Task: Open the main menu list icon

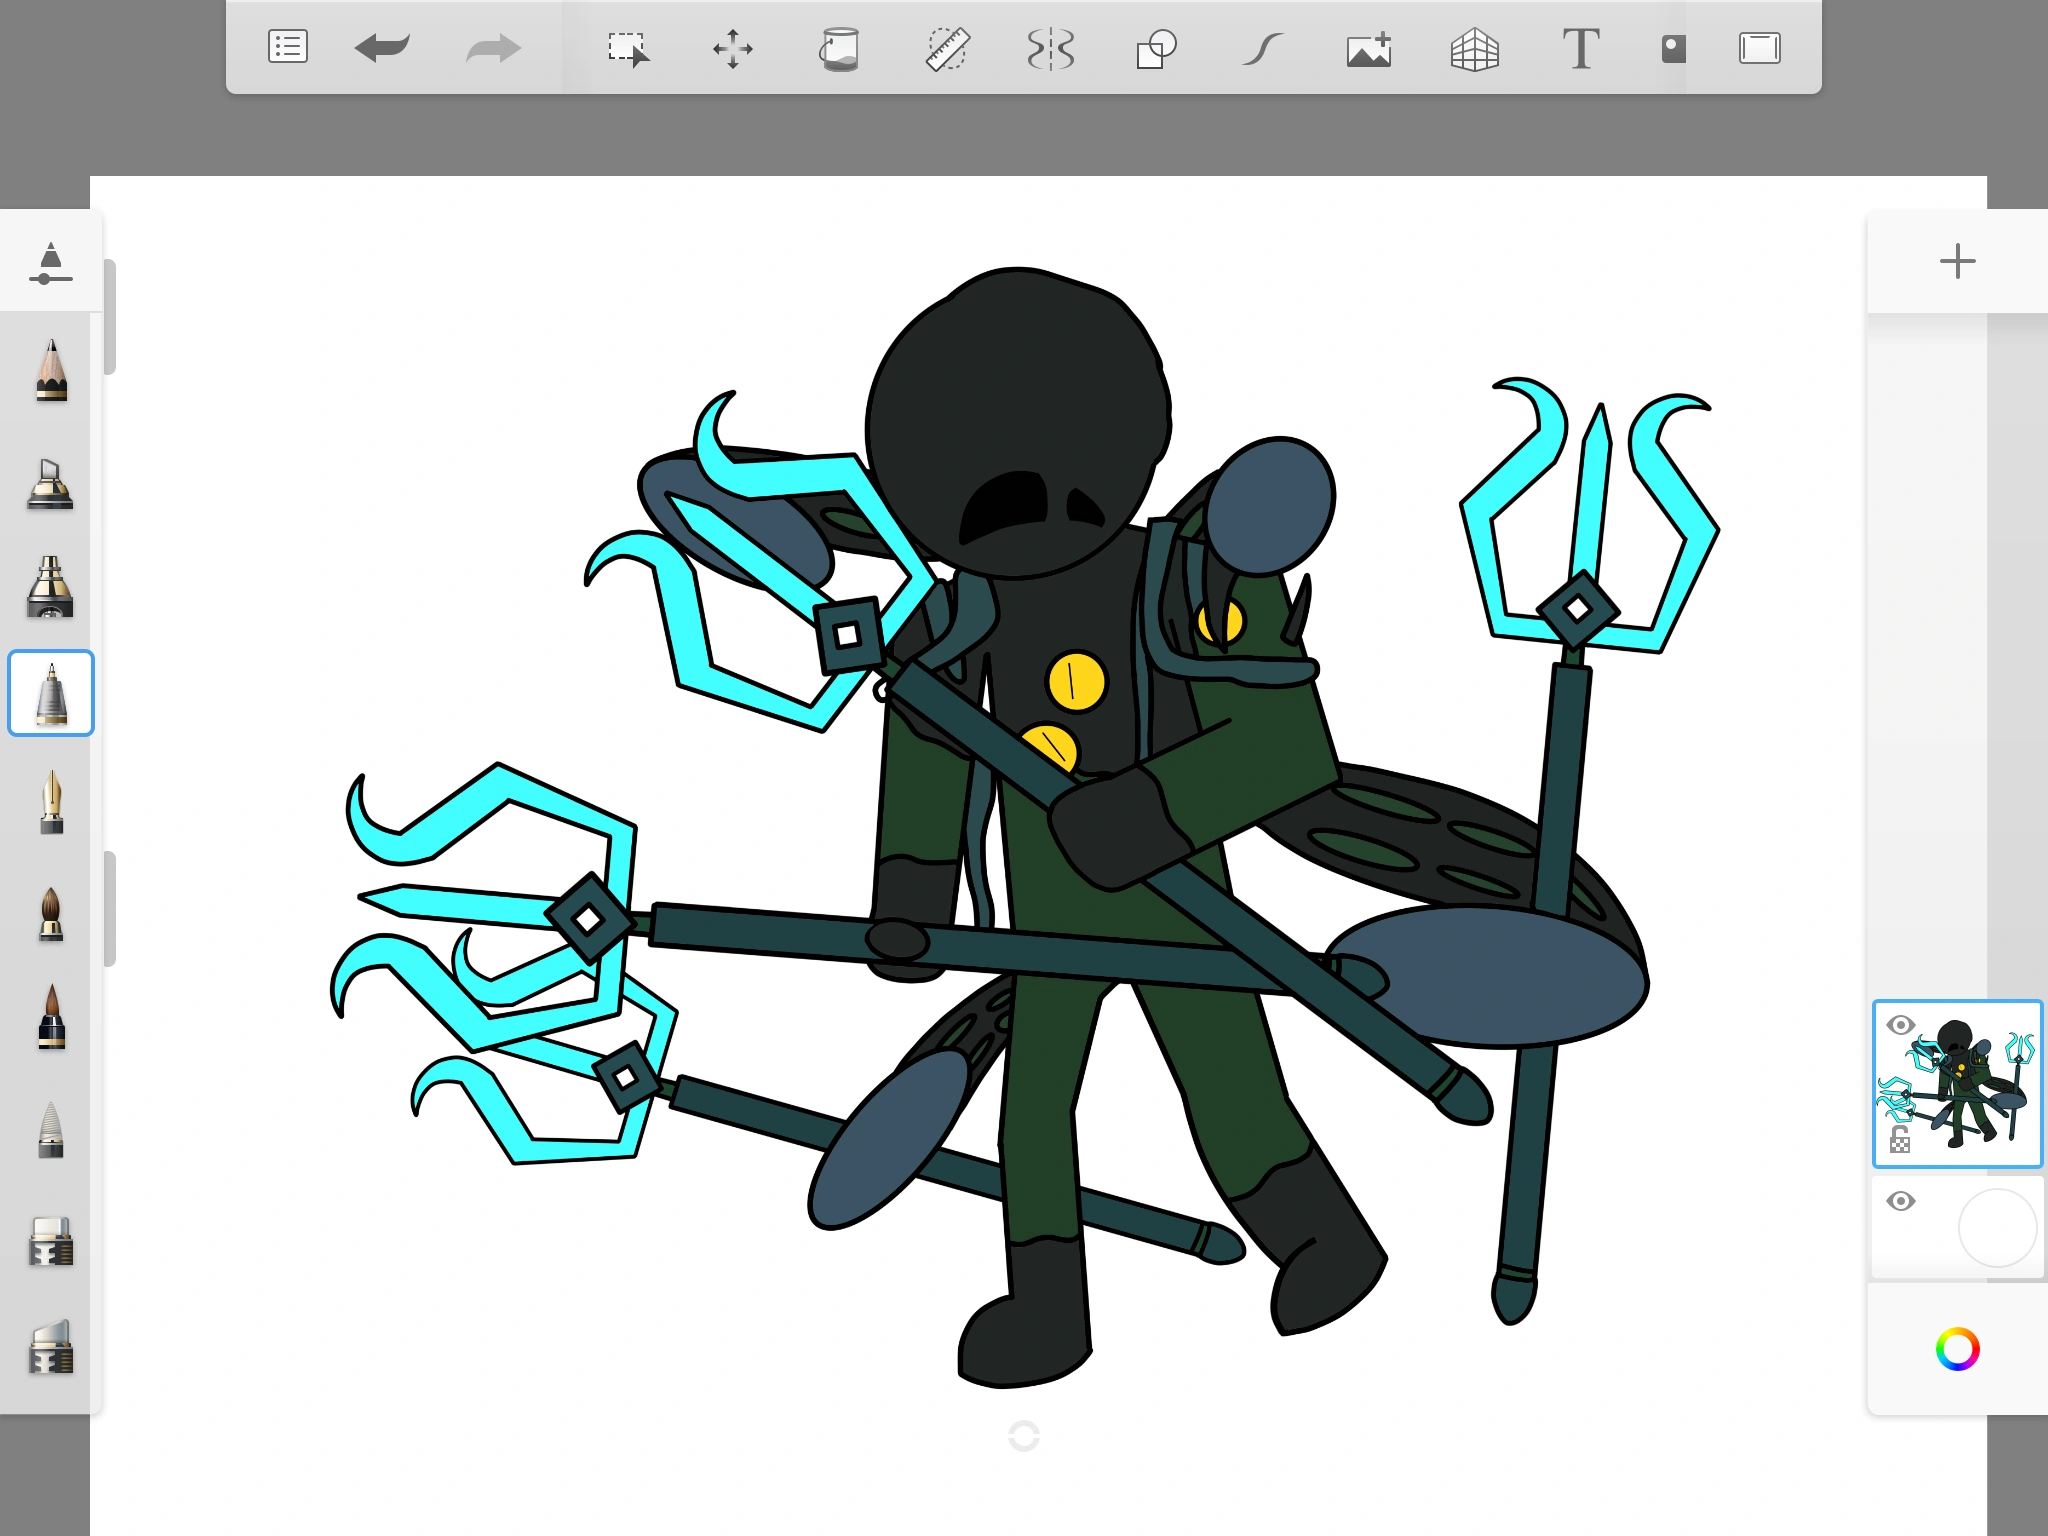Action: [288, 47]
